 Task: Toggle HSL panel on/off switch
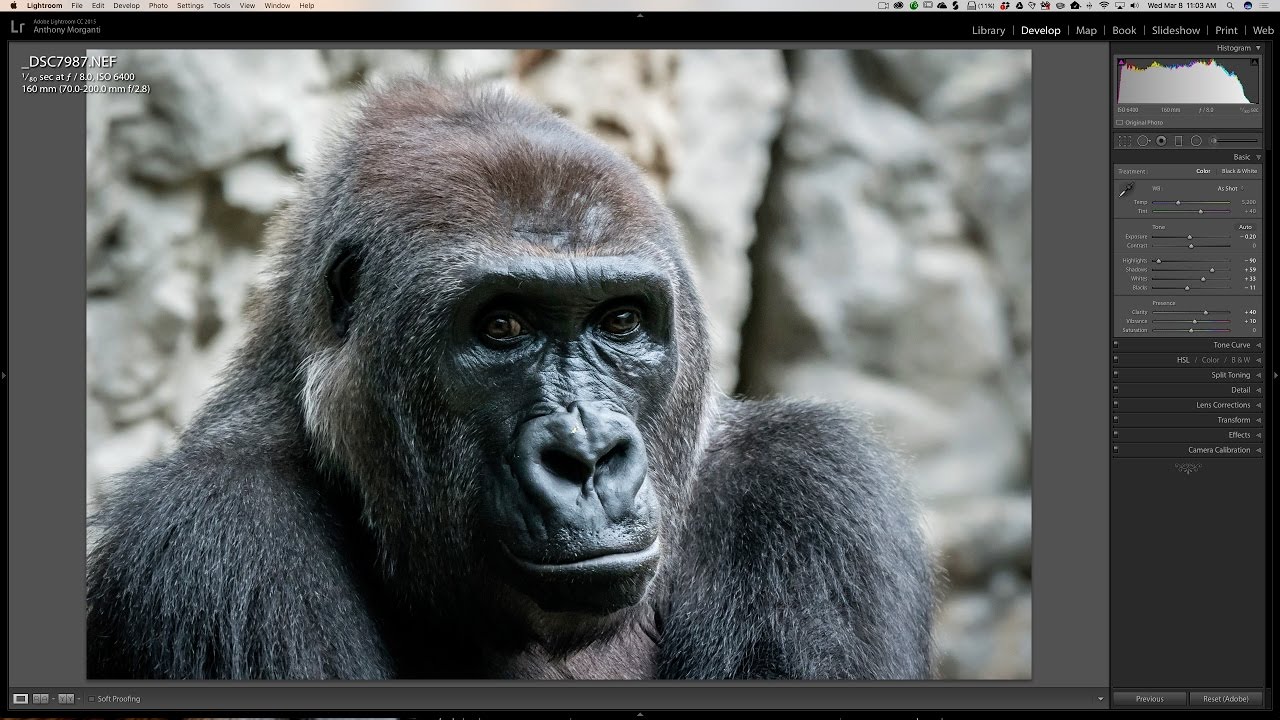pyautogui.click(x=1116, y=360)
